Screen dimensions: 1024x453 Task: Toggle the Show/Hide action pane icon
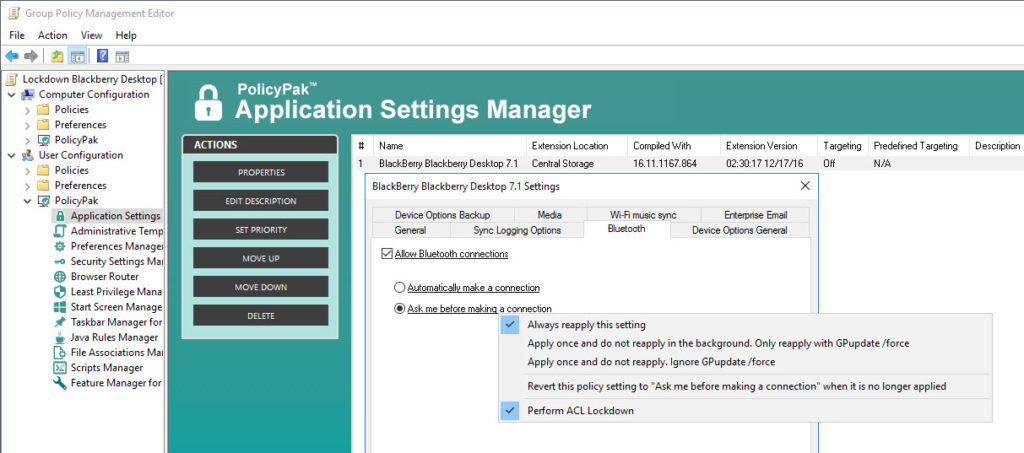(x=122, y=56)
